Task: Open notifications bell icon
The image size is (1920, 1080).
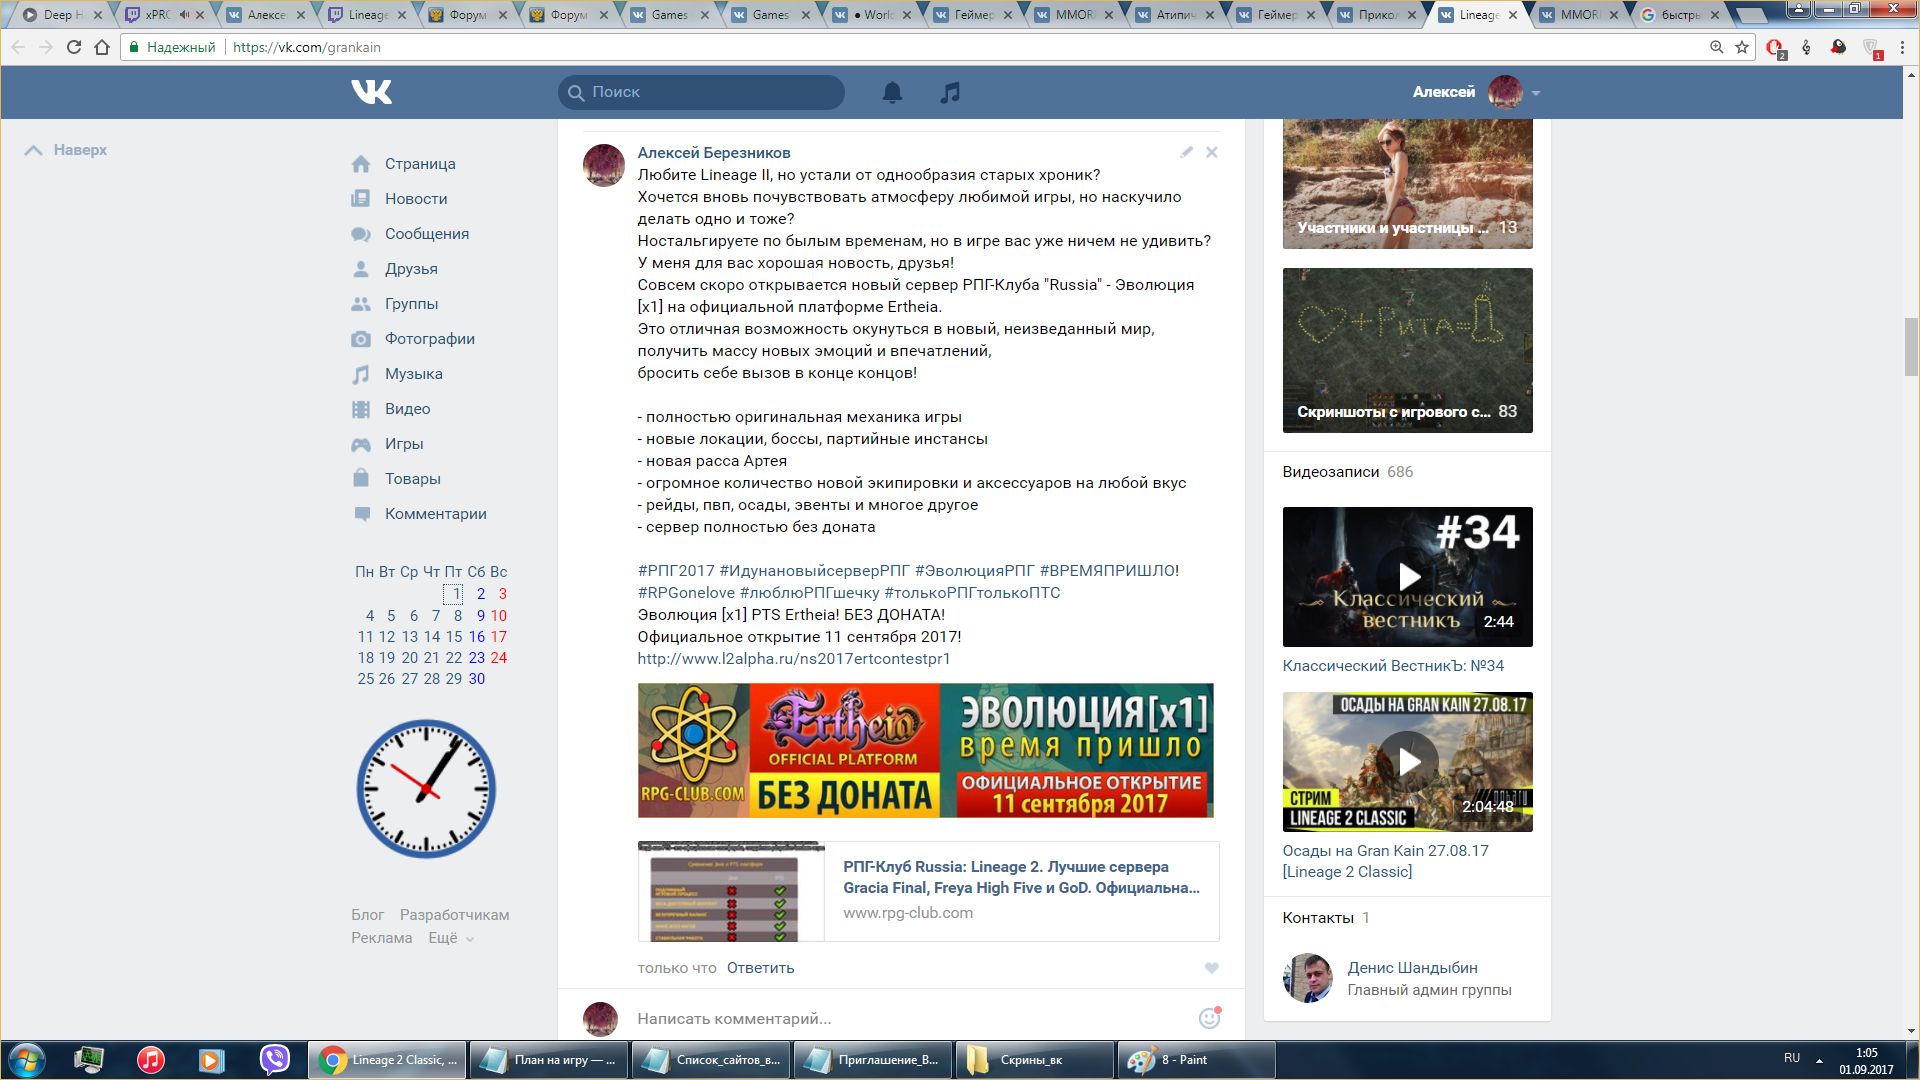Action: 892,92
